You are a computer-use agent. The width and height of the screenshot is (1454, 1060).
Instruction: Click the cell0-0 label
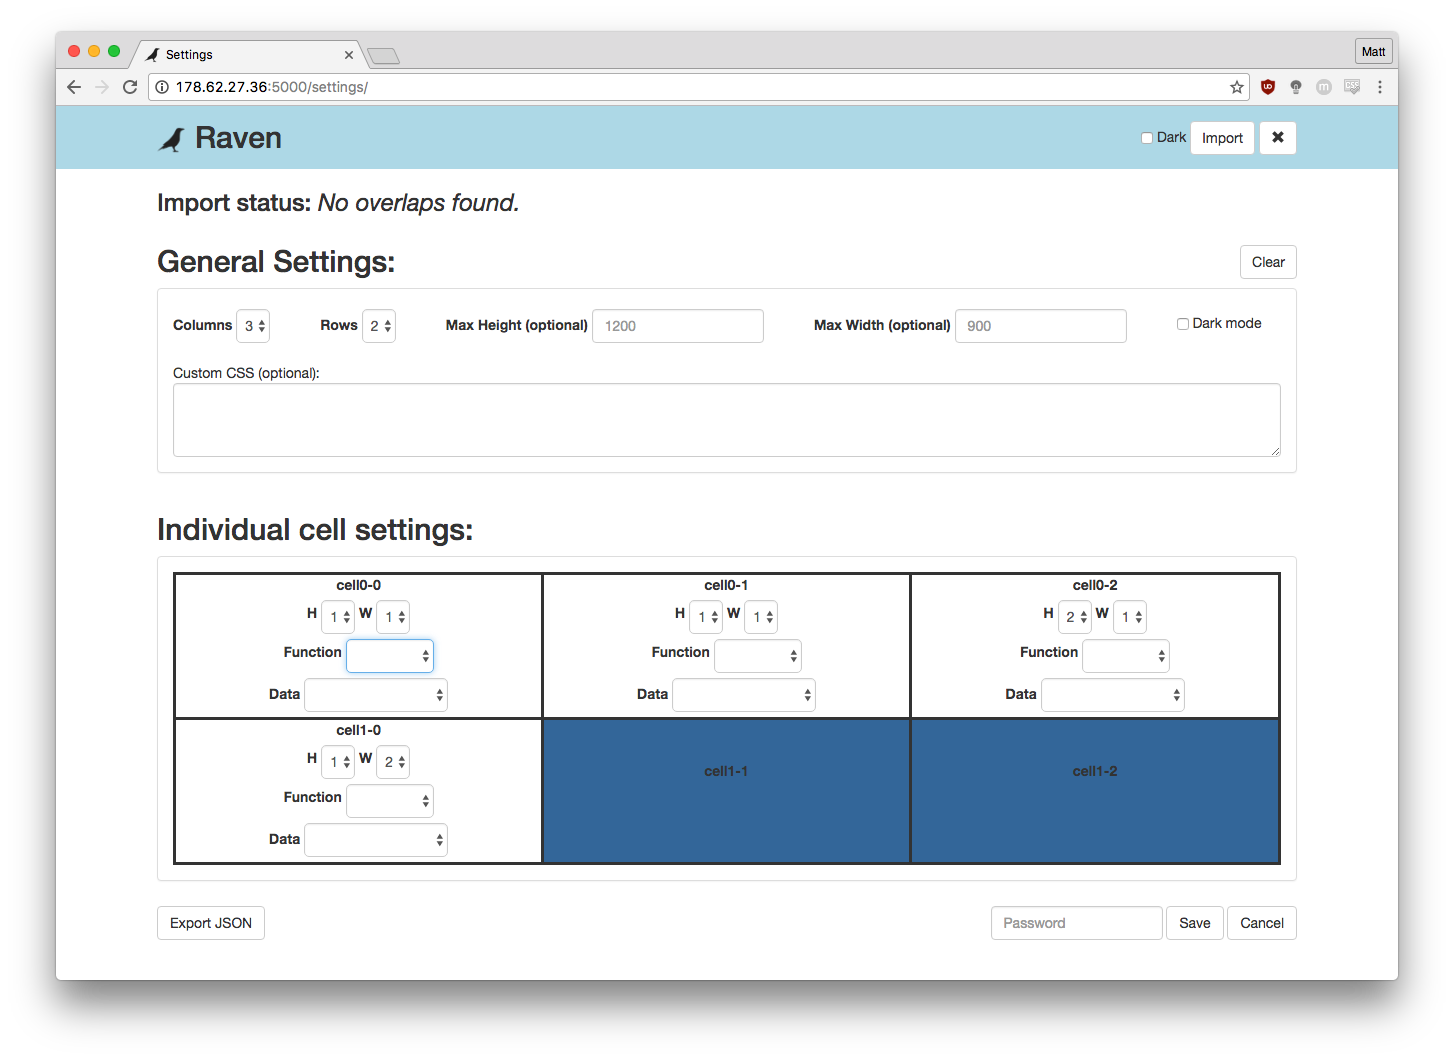click(x=358, y=586)
